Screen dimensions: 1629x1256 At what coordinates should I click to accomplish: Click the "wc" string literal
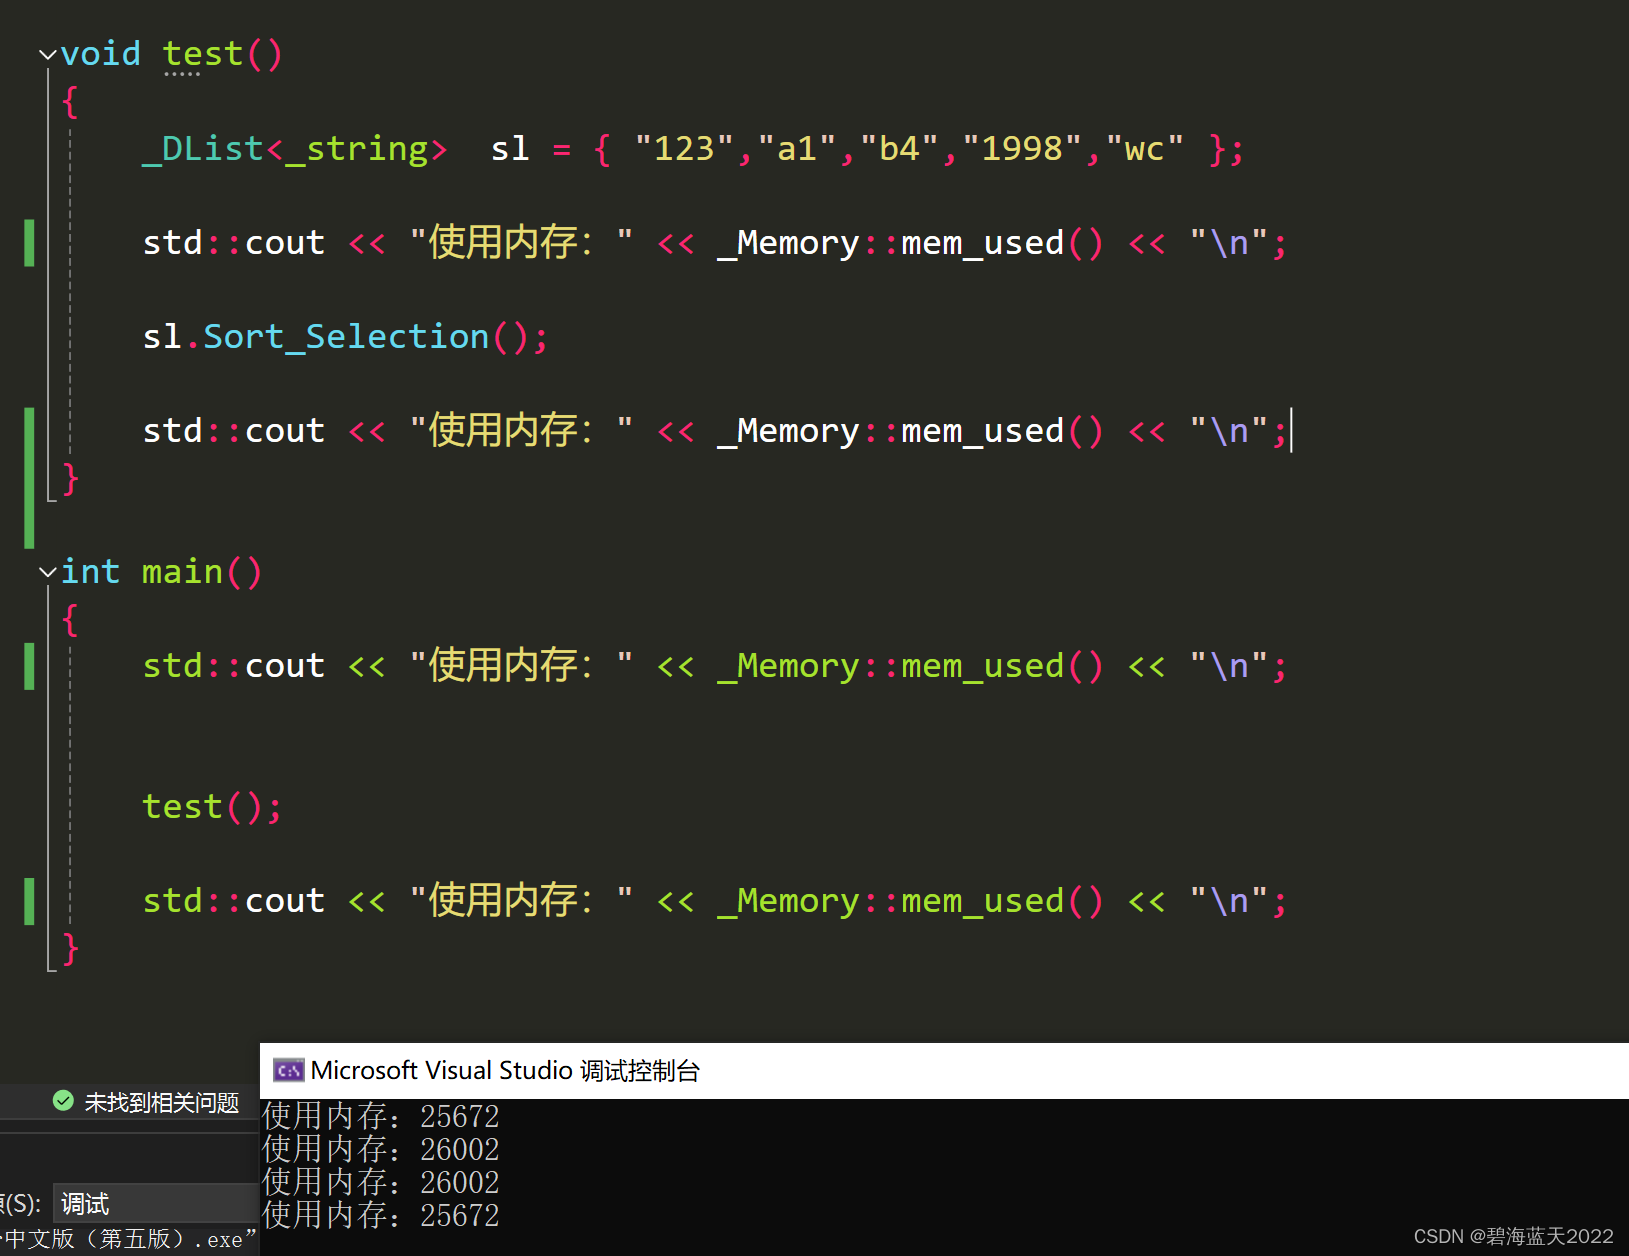[x=1145, y=149]
